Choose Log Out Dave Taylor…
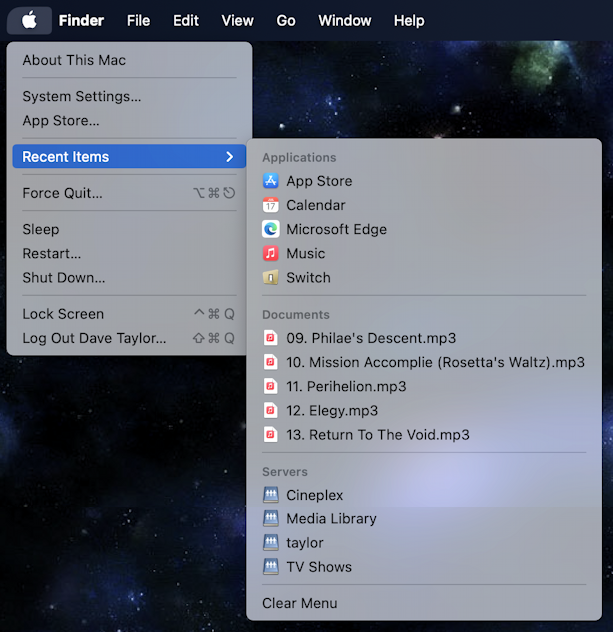Image resolution: width=613 pixels, height=632 pixels. click(129, 338)
